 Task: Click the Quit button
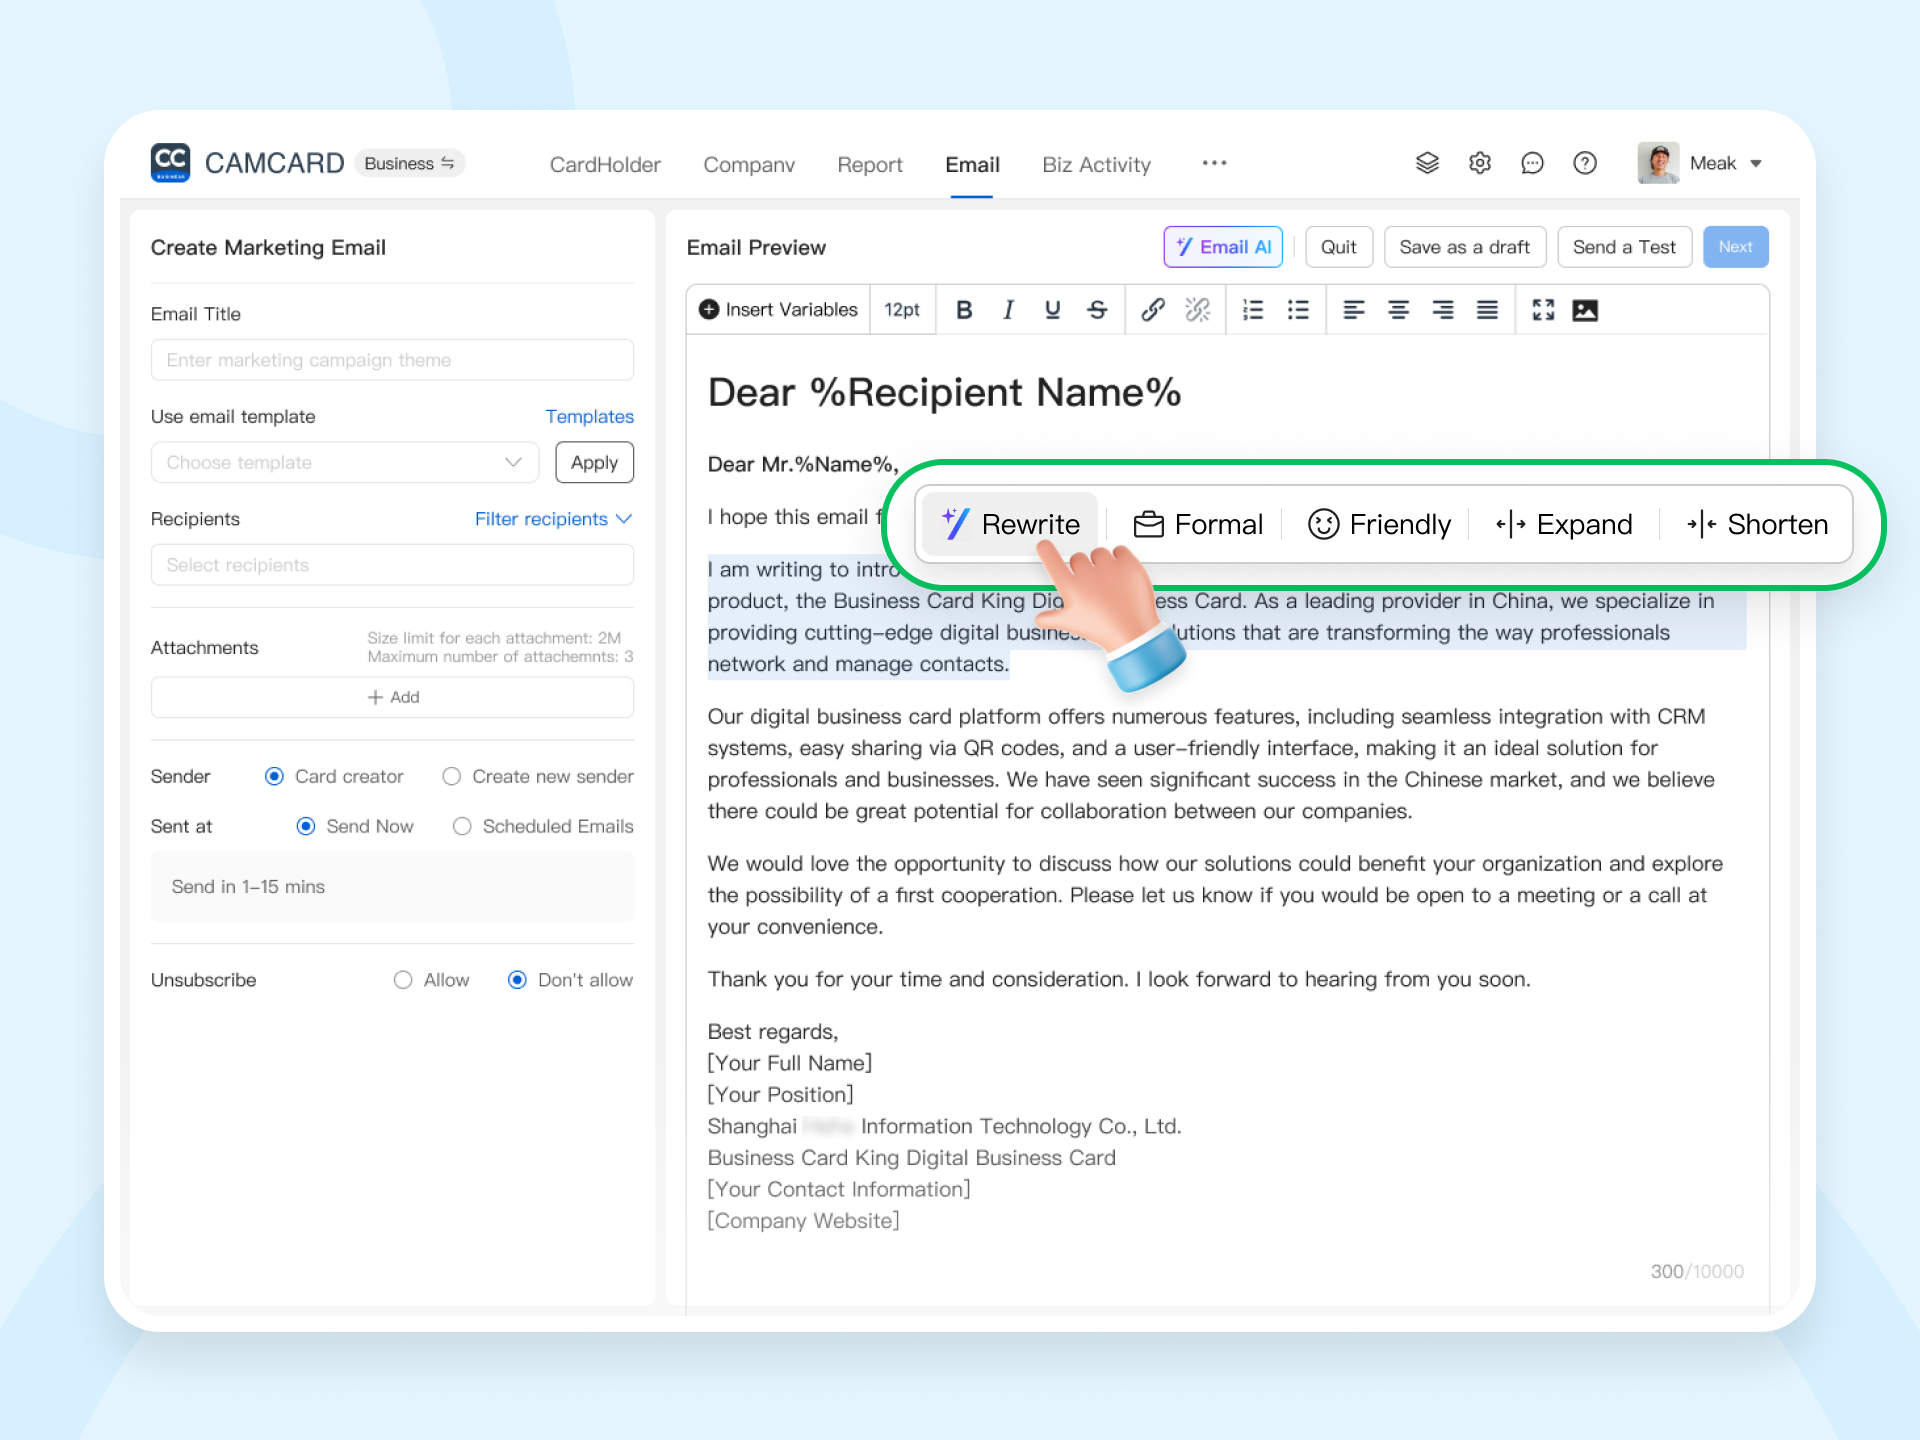tap(1339, 247)
